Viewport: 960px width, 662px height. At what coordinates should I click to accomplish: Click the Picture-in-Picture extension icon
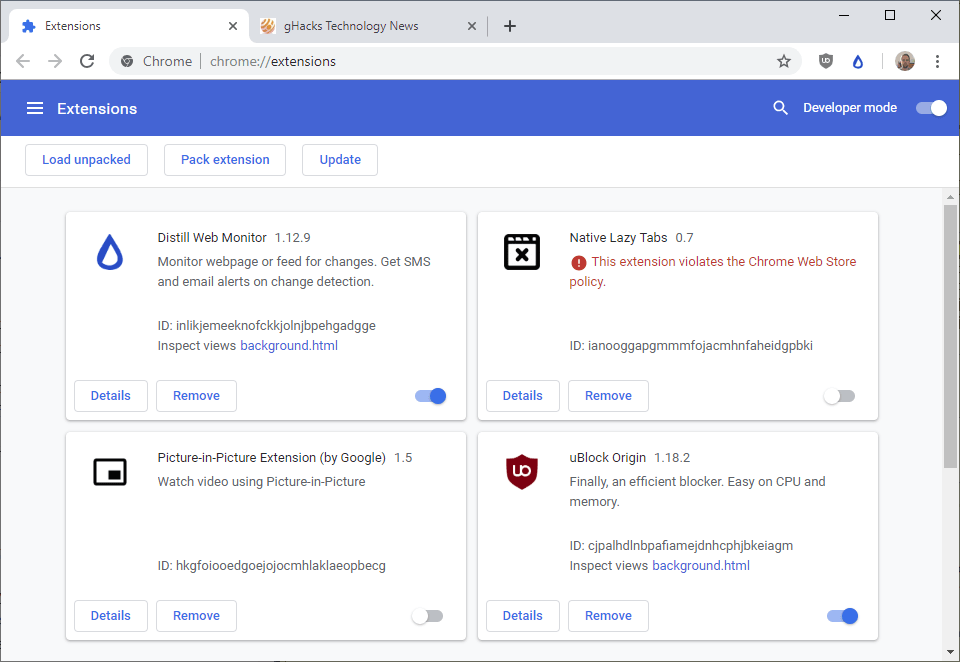coord(110,471)
